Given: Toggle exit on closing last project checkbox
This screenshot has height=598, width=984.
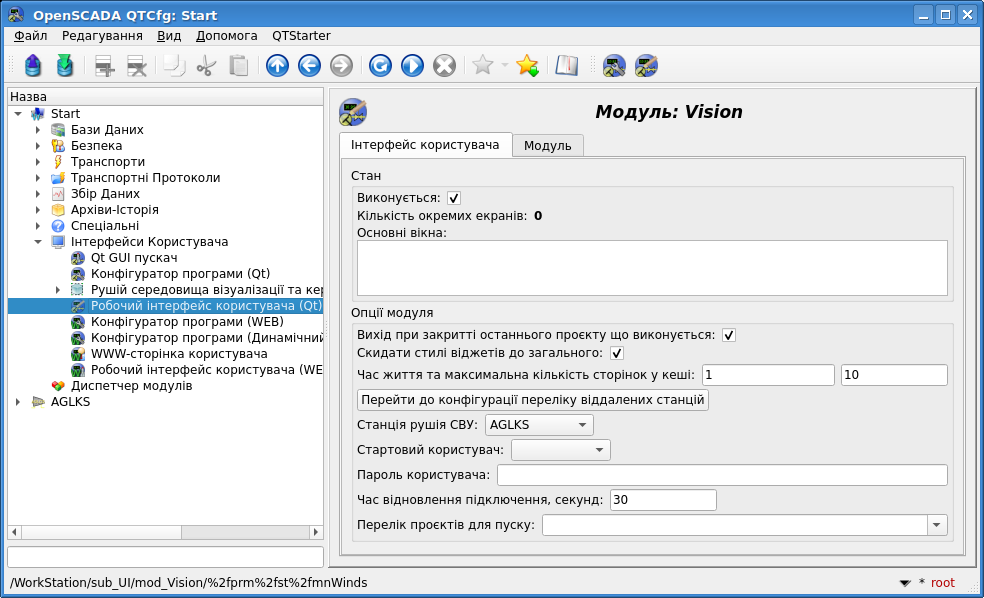Looking at the screenshot, I should tap(729, 335).
